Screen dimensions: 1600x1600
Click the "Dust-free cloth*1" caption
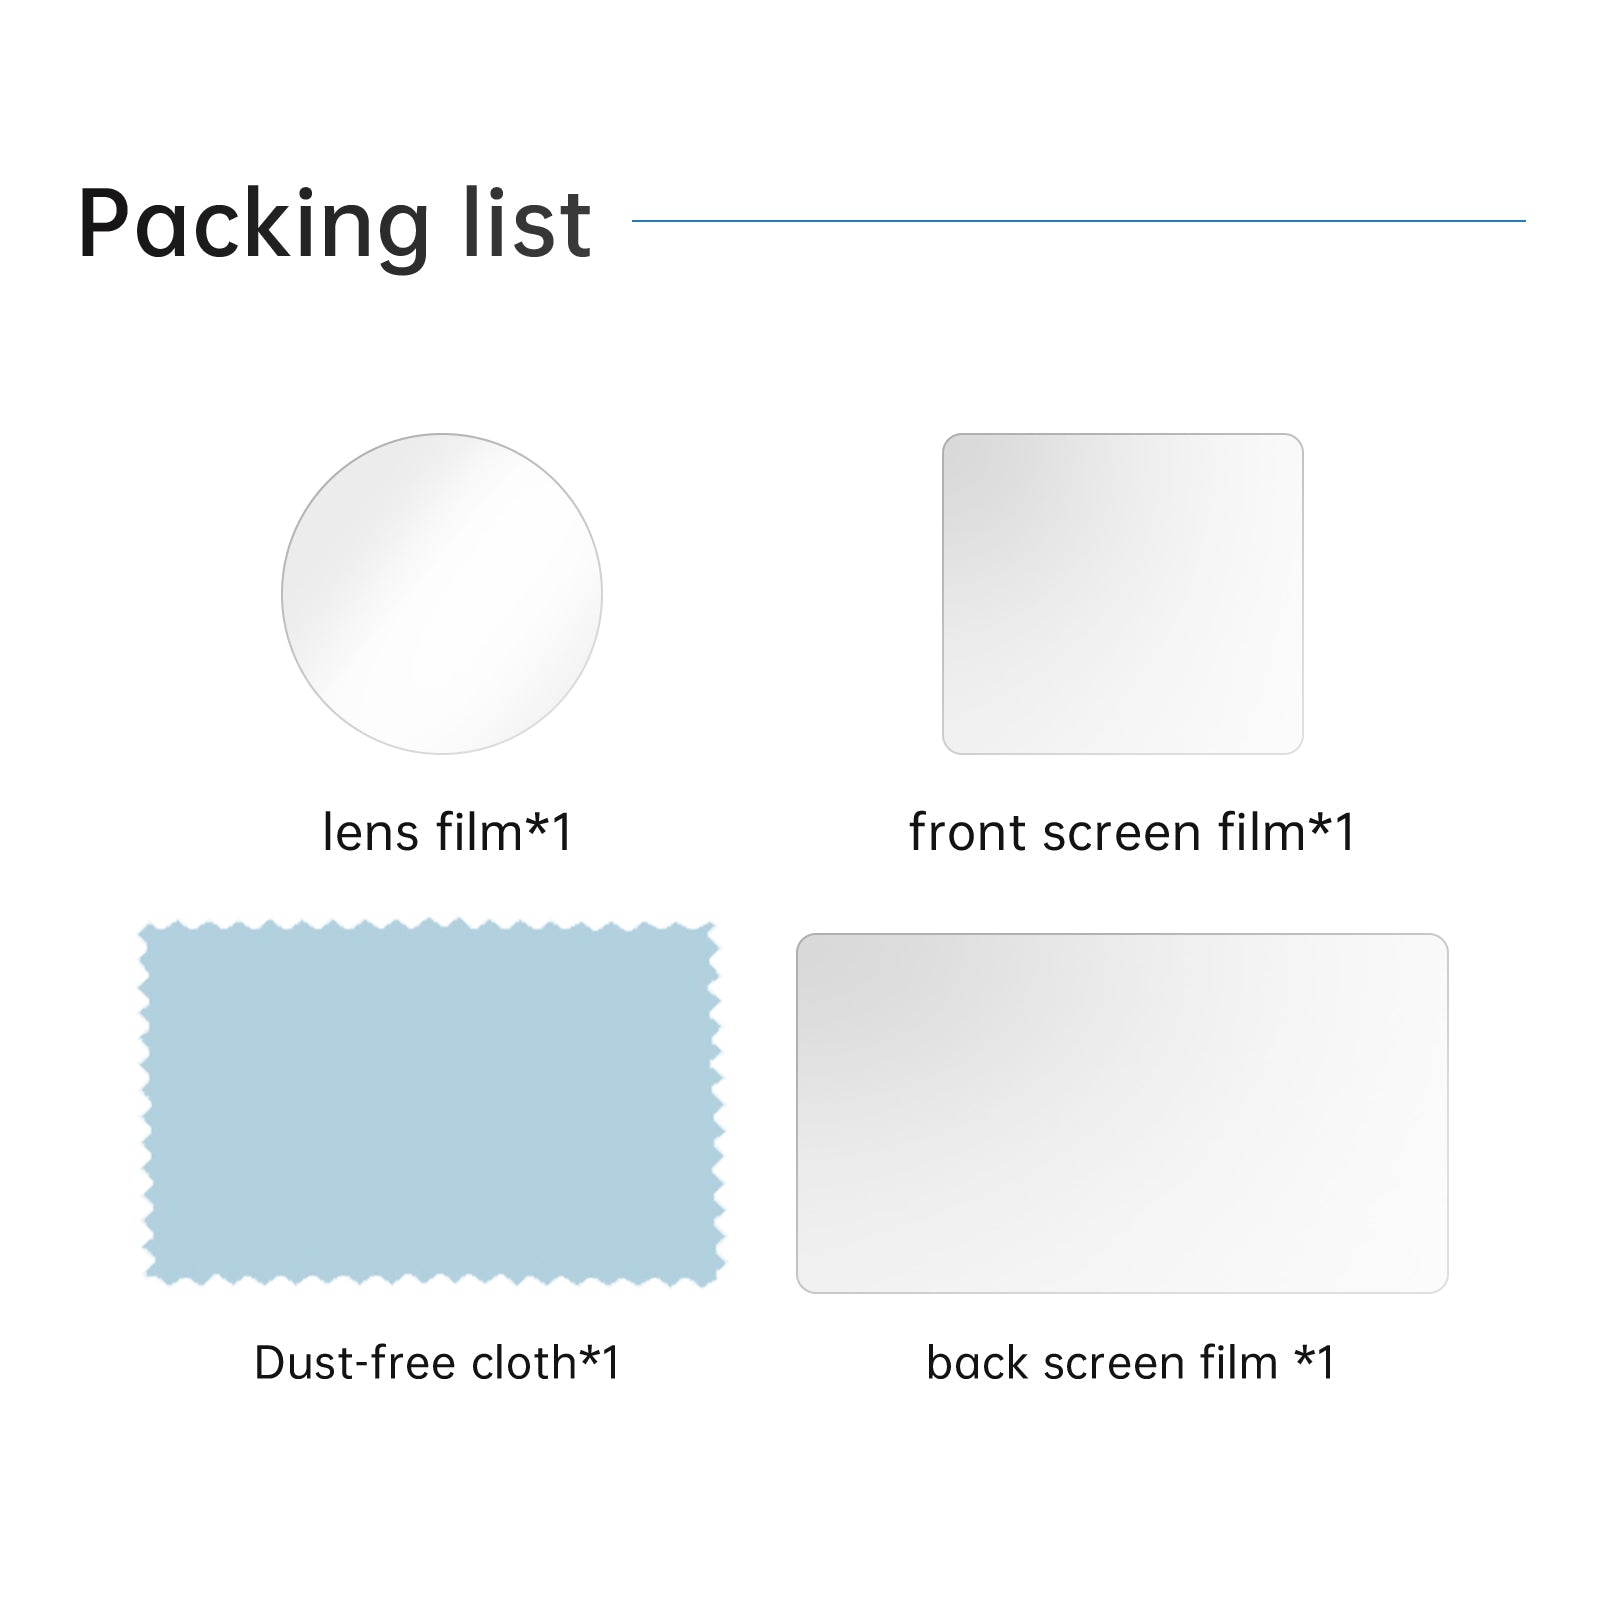437,1362
